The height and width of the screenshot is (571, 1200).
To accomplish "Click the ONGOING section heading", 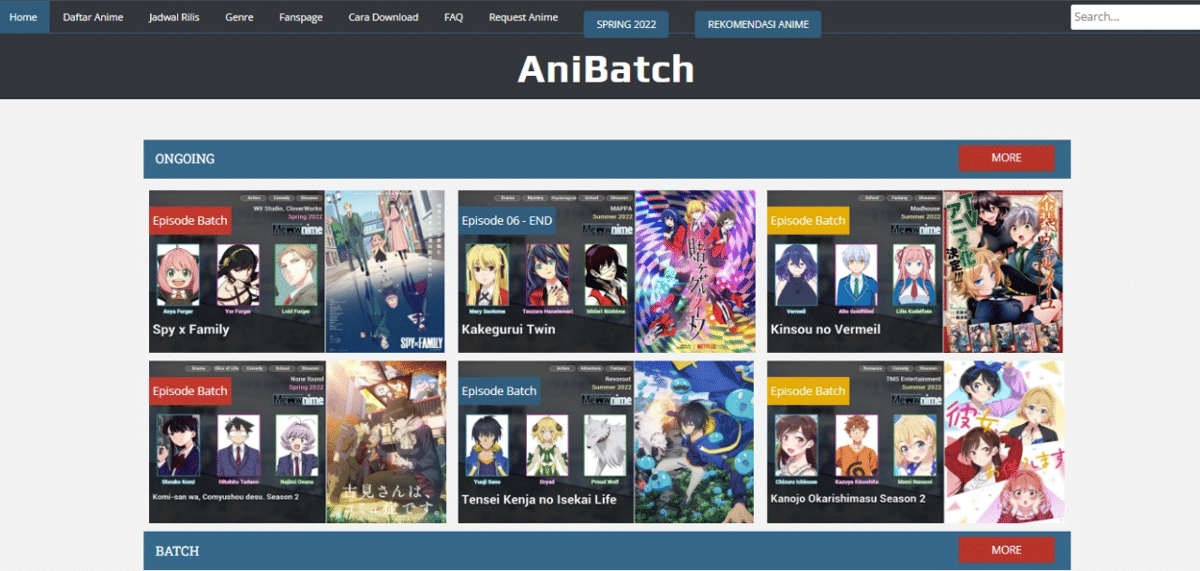I will click(185, 159).
